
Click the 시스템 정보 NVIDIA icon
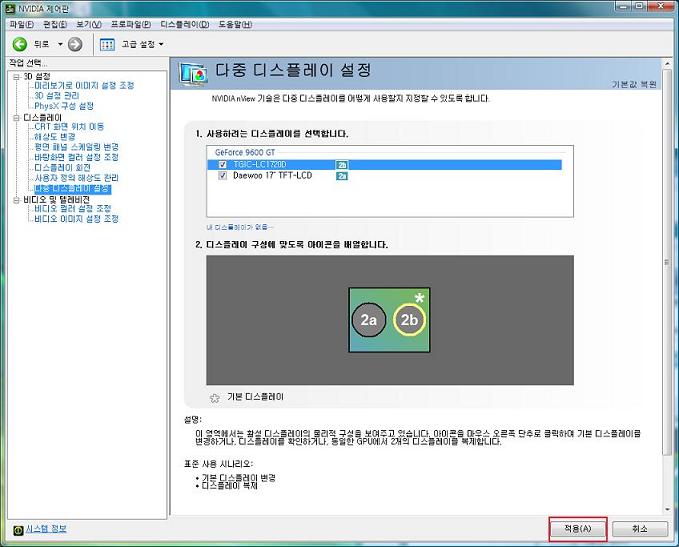pyautogui.click(x=18, y=530)
